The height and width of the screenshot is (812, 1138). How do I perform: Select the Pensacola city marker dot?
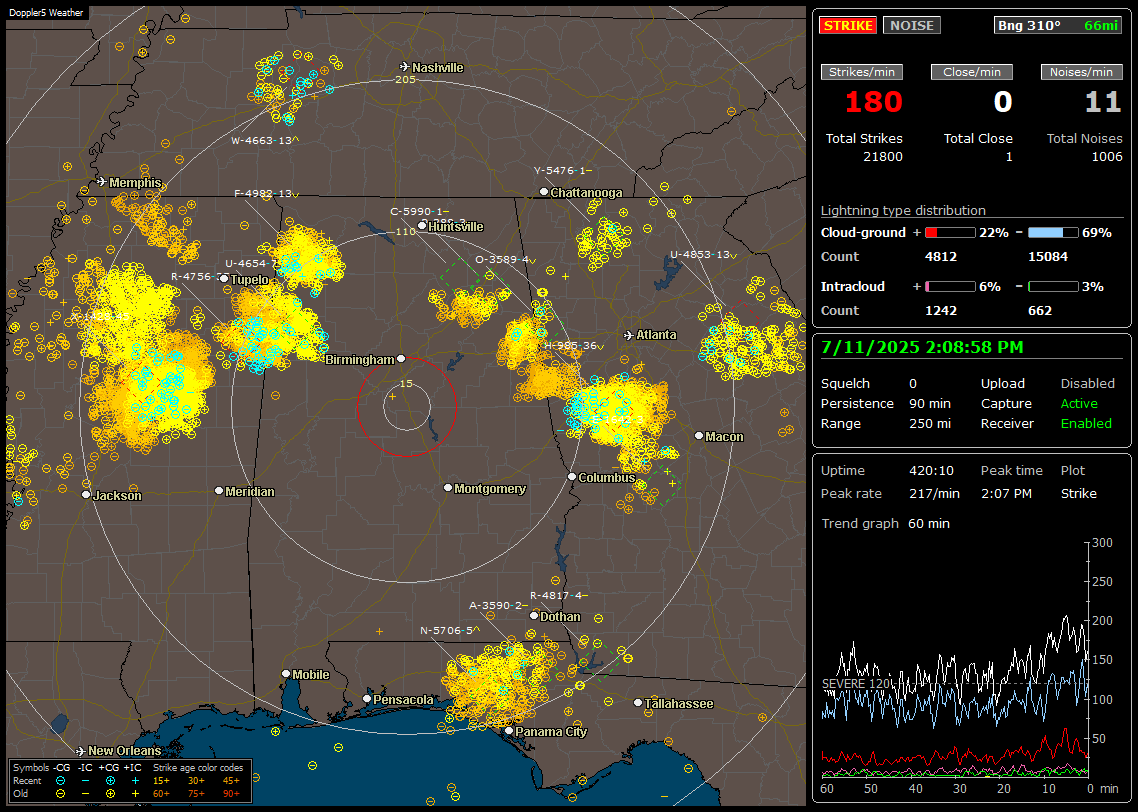tap(367, 699)
